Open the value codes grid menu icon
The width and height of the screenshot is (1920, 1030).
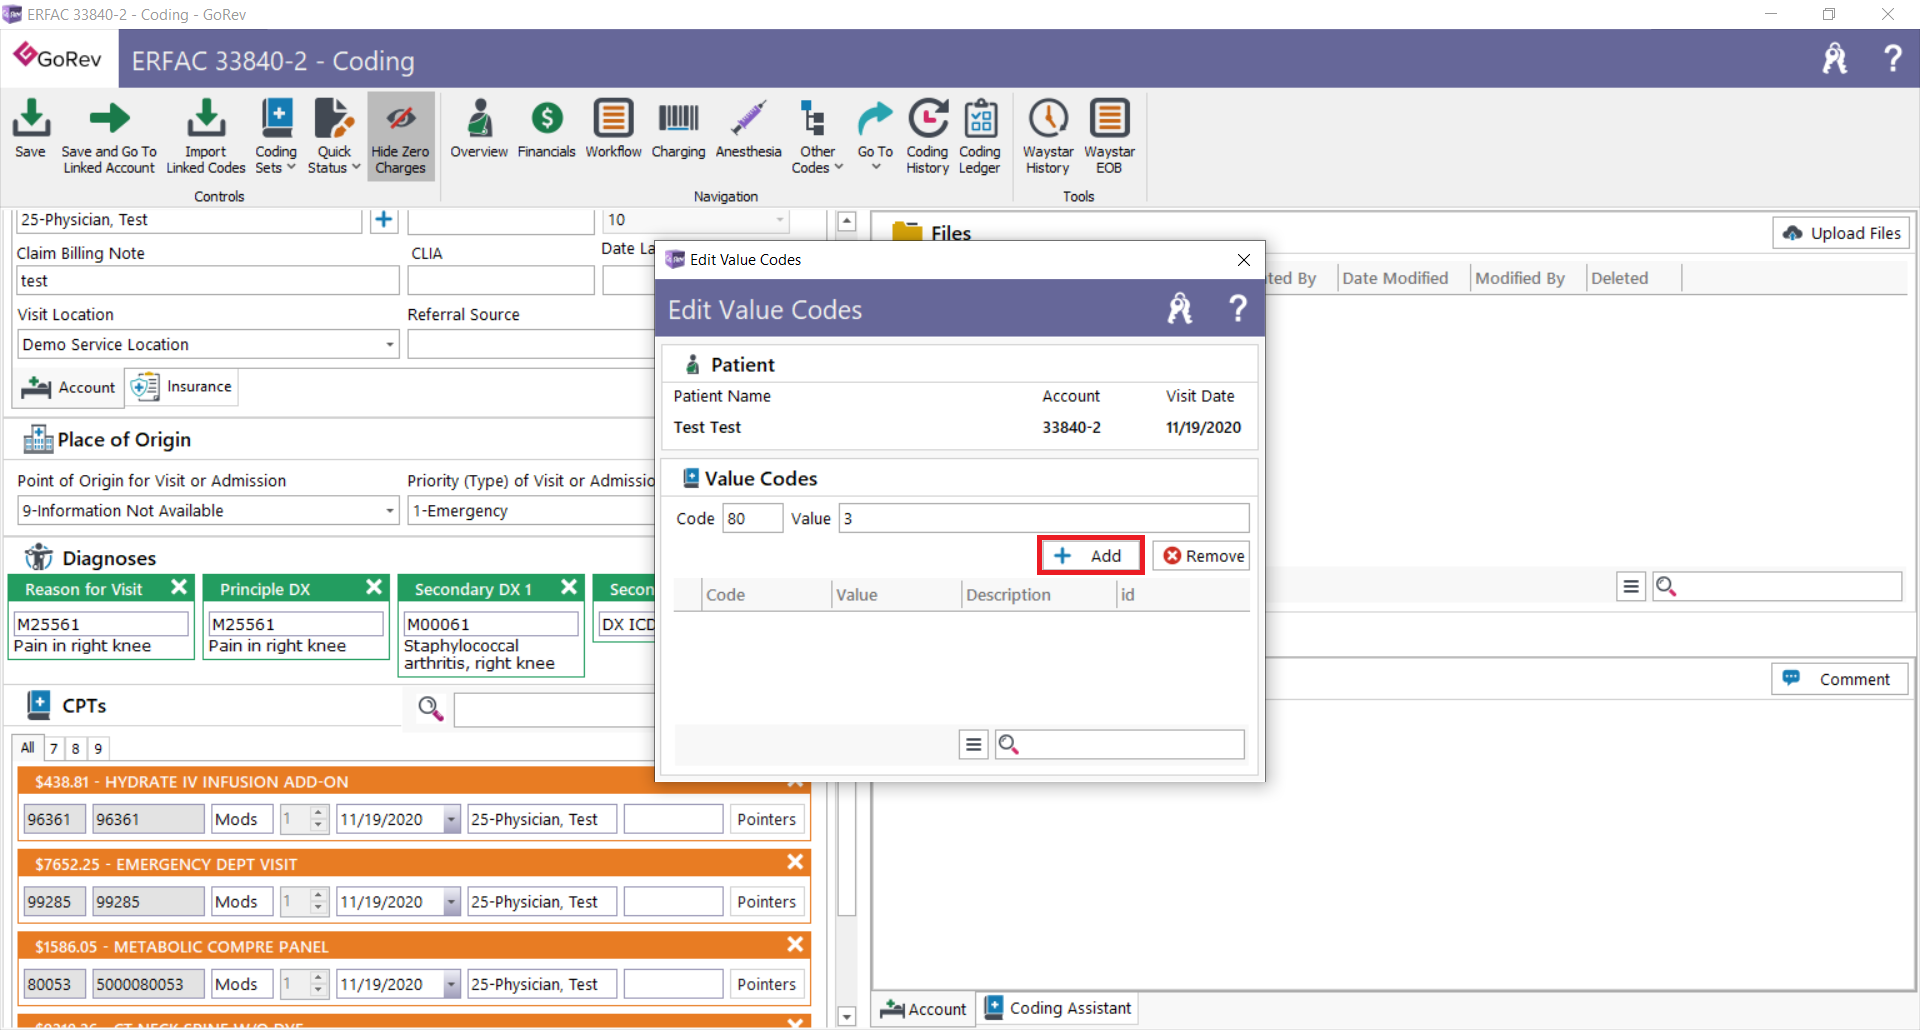(x=973, y=744)
